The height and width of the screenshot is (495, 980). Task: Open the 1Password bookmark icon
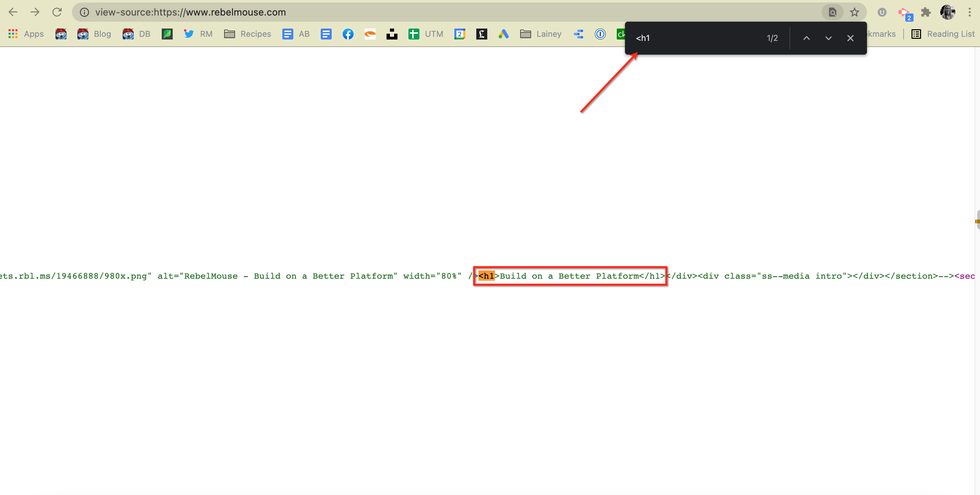[600, 34]
